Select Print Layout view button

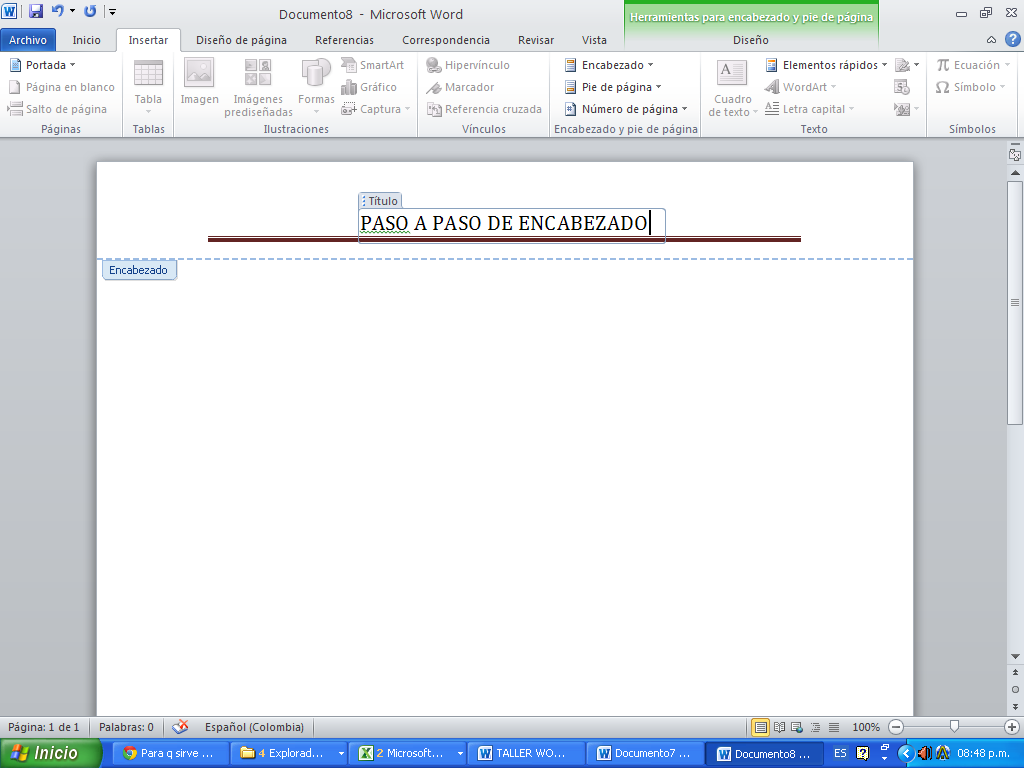coord(760,727)
